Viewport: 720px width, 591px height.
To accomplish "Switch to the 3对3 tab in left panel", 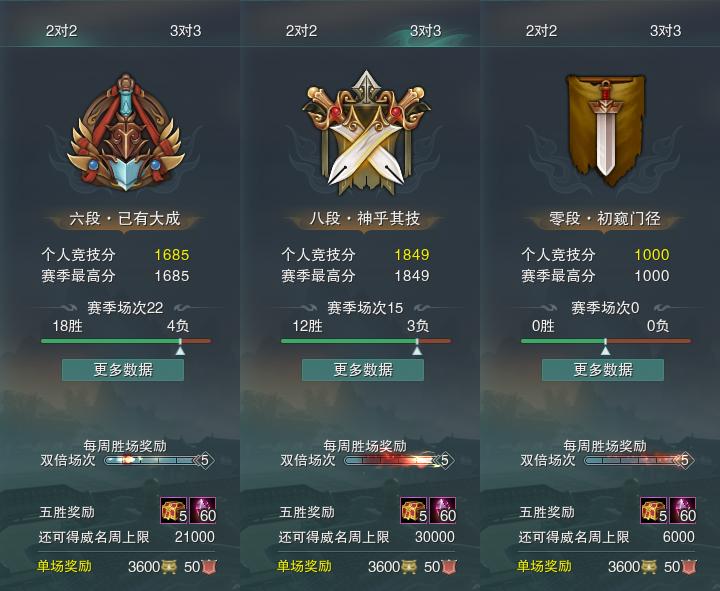I will 186,31.
